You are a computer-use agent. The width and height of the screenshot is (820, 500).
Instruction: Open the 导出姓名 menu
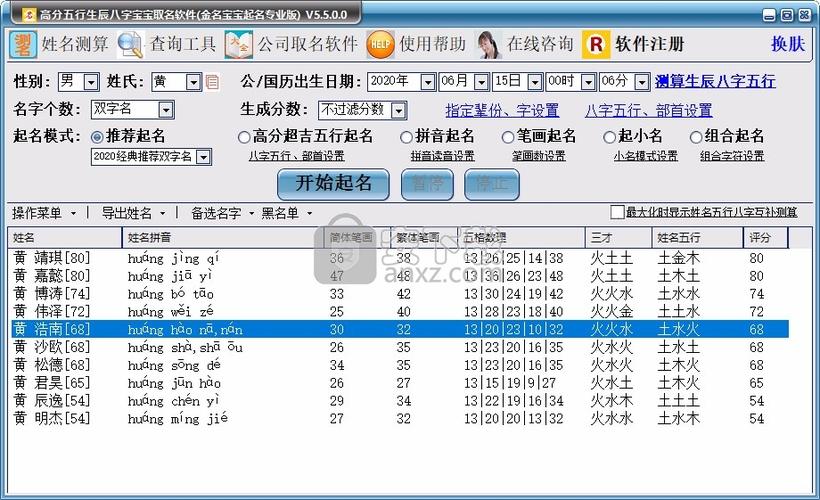(x=133, y=213)
